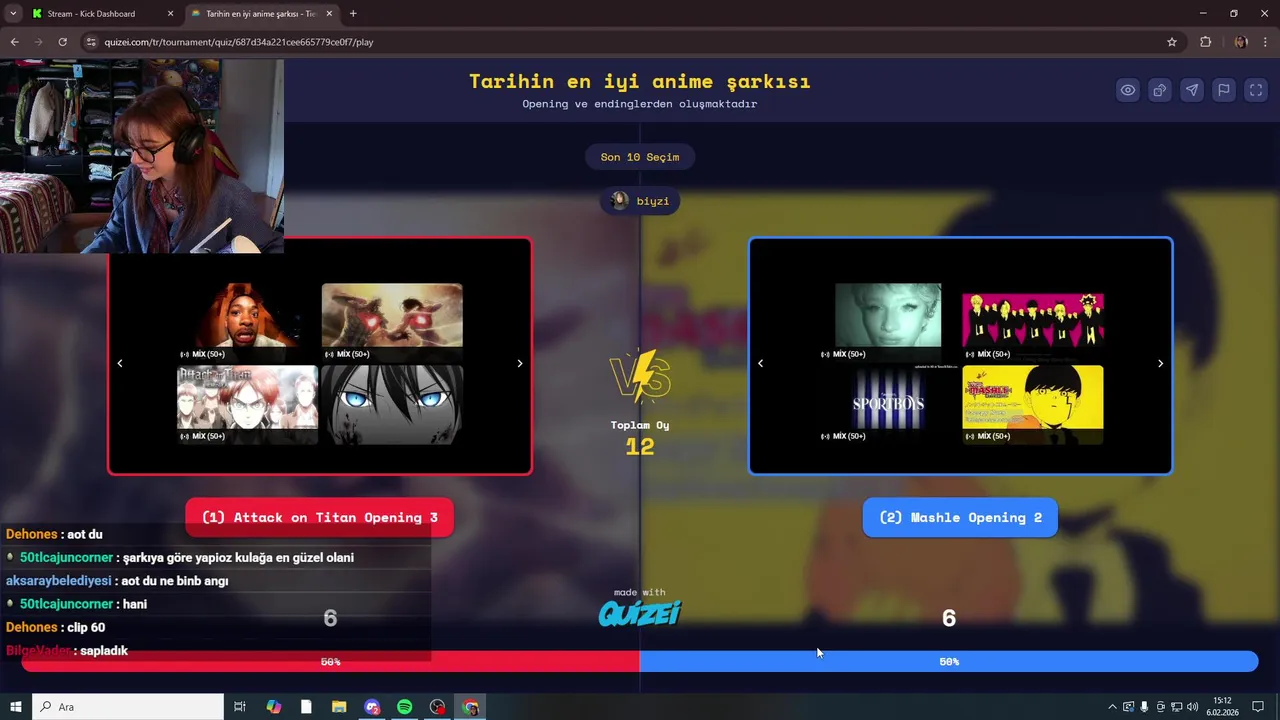Click the Chrome taskbar icon
The width and height of the screenshot is (1280, 720).
click(x=470, y=707)
